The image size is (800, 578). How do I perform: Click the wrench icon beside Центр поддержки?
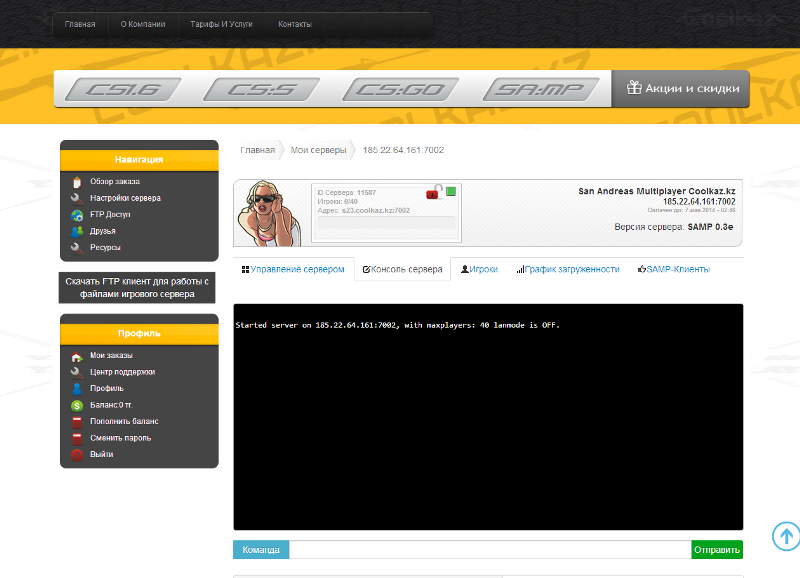[x=77, y=372]
